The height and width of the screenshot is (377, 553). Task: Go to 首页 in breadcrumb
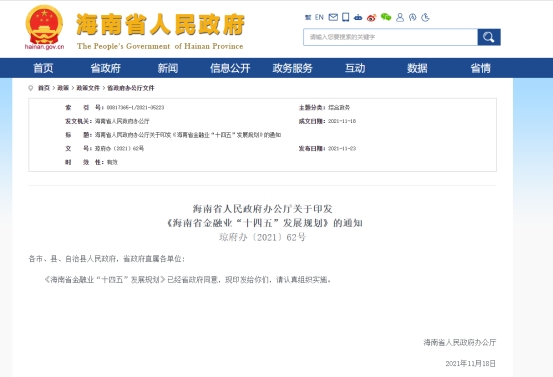click(44, 88)
